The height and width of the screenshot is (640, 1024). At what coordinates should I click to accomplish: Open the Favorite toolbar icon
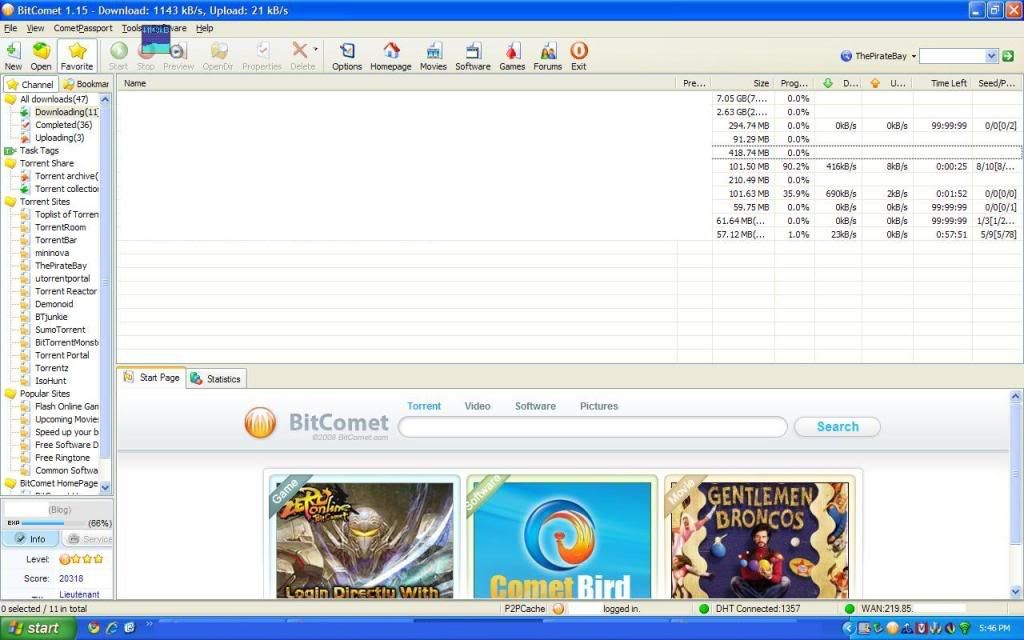pos(77,55)
